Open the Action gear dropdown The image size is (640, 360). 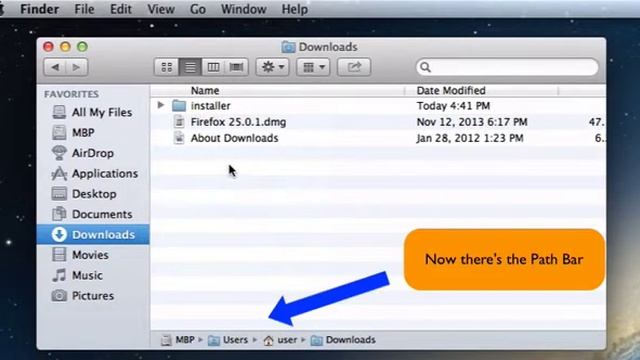coord(273,67)
